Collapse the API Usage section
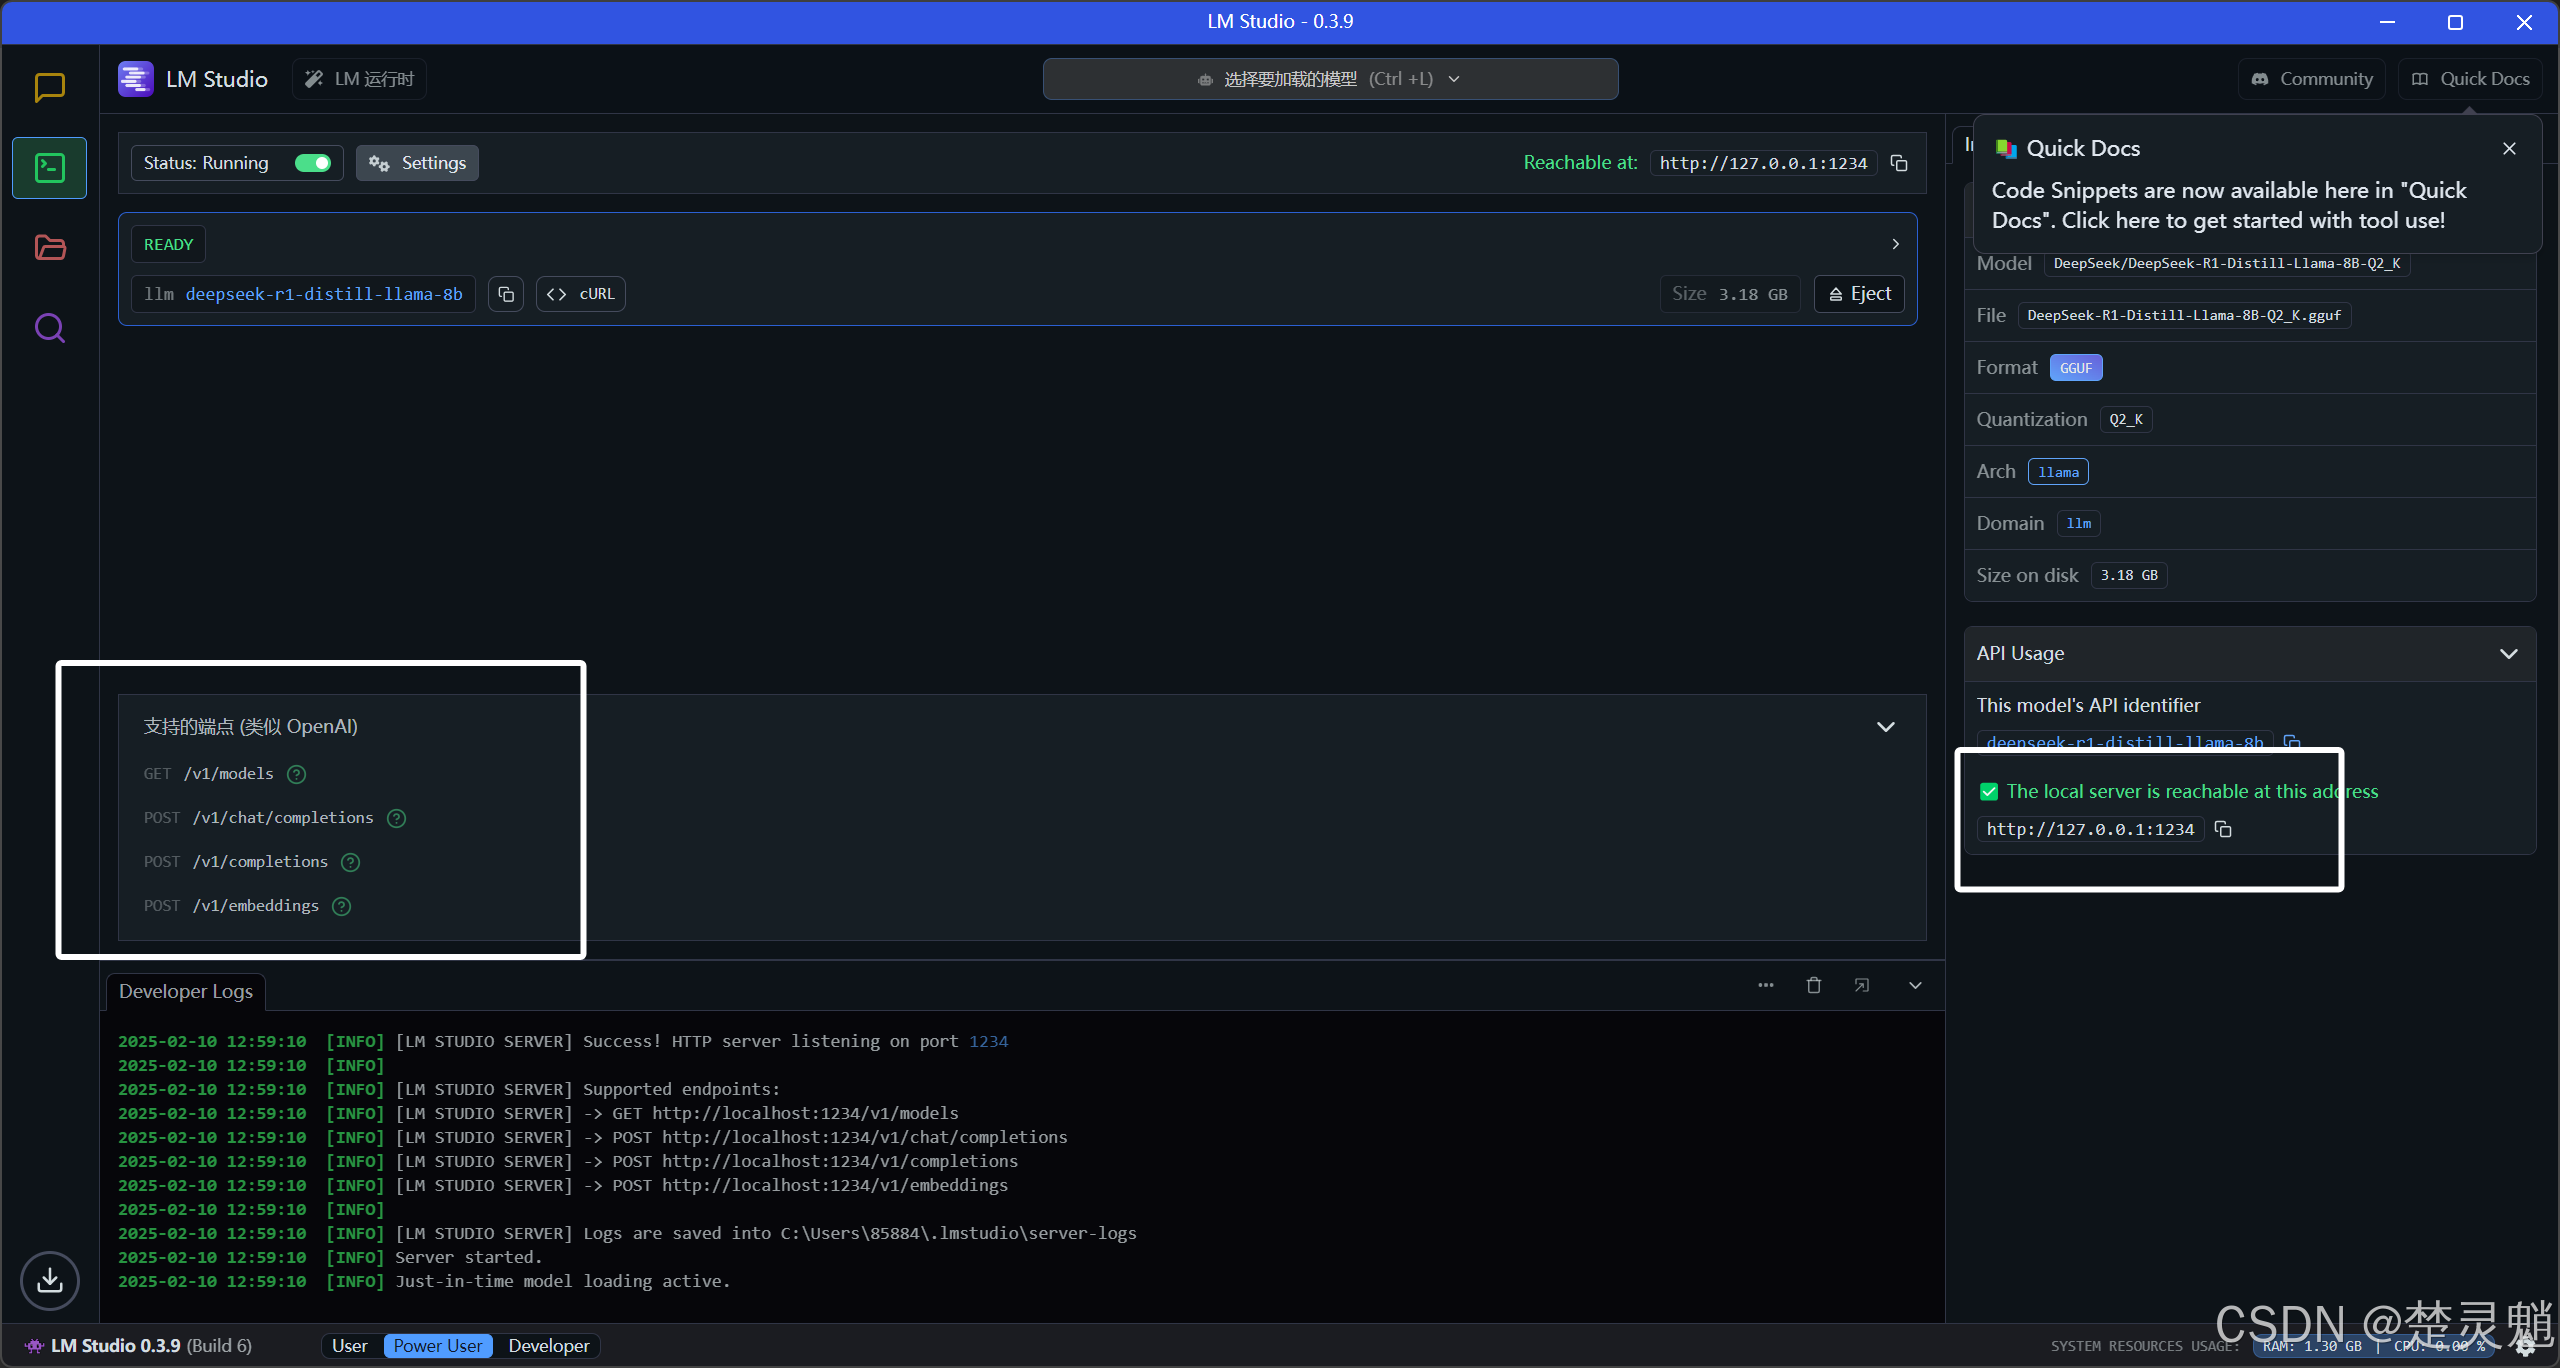This screenshot has width=2560, height=1368. (2508, 654)
